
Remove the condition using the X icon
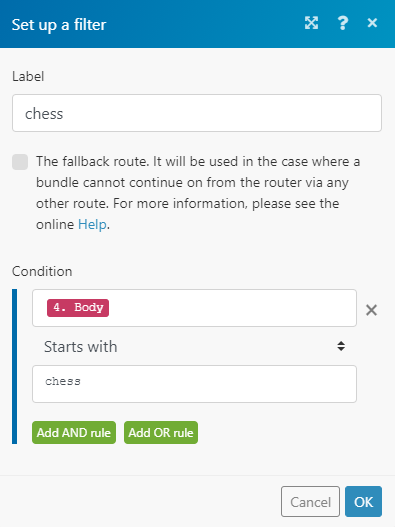pyautogui.click(x=371, y=310)
